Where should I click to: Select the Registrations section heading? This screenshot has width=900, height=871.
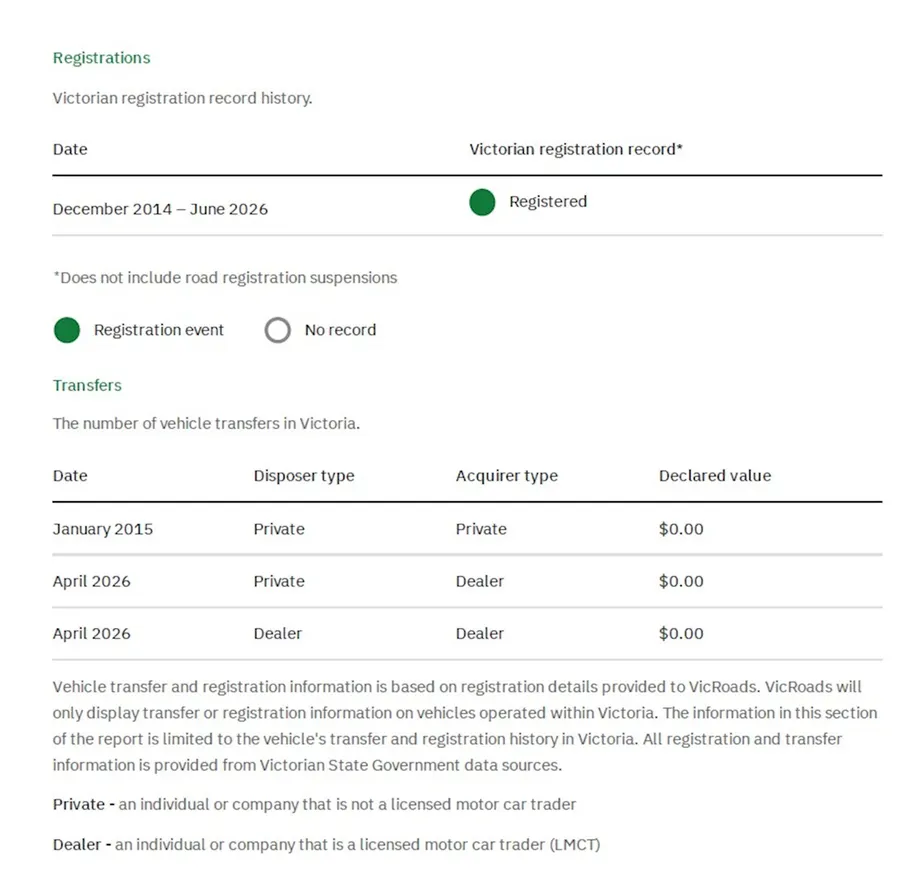pos(102,58)
